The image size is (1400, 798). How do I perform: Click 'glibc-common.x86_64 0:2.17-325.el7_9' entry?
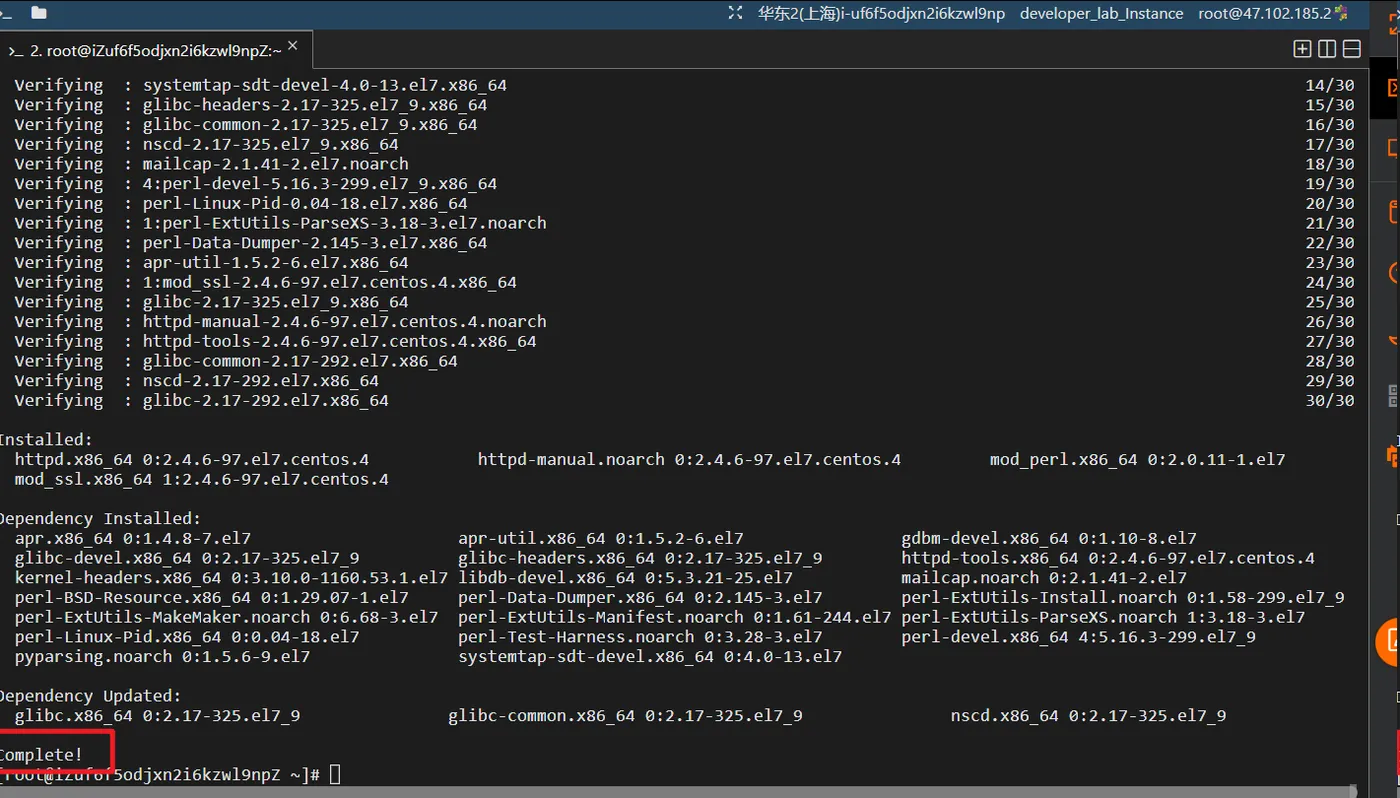(625, 716)
